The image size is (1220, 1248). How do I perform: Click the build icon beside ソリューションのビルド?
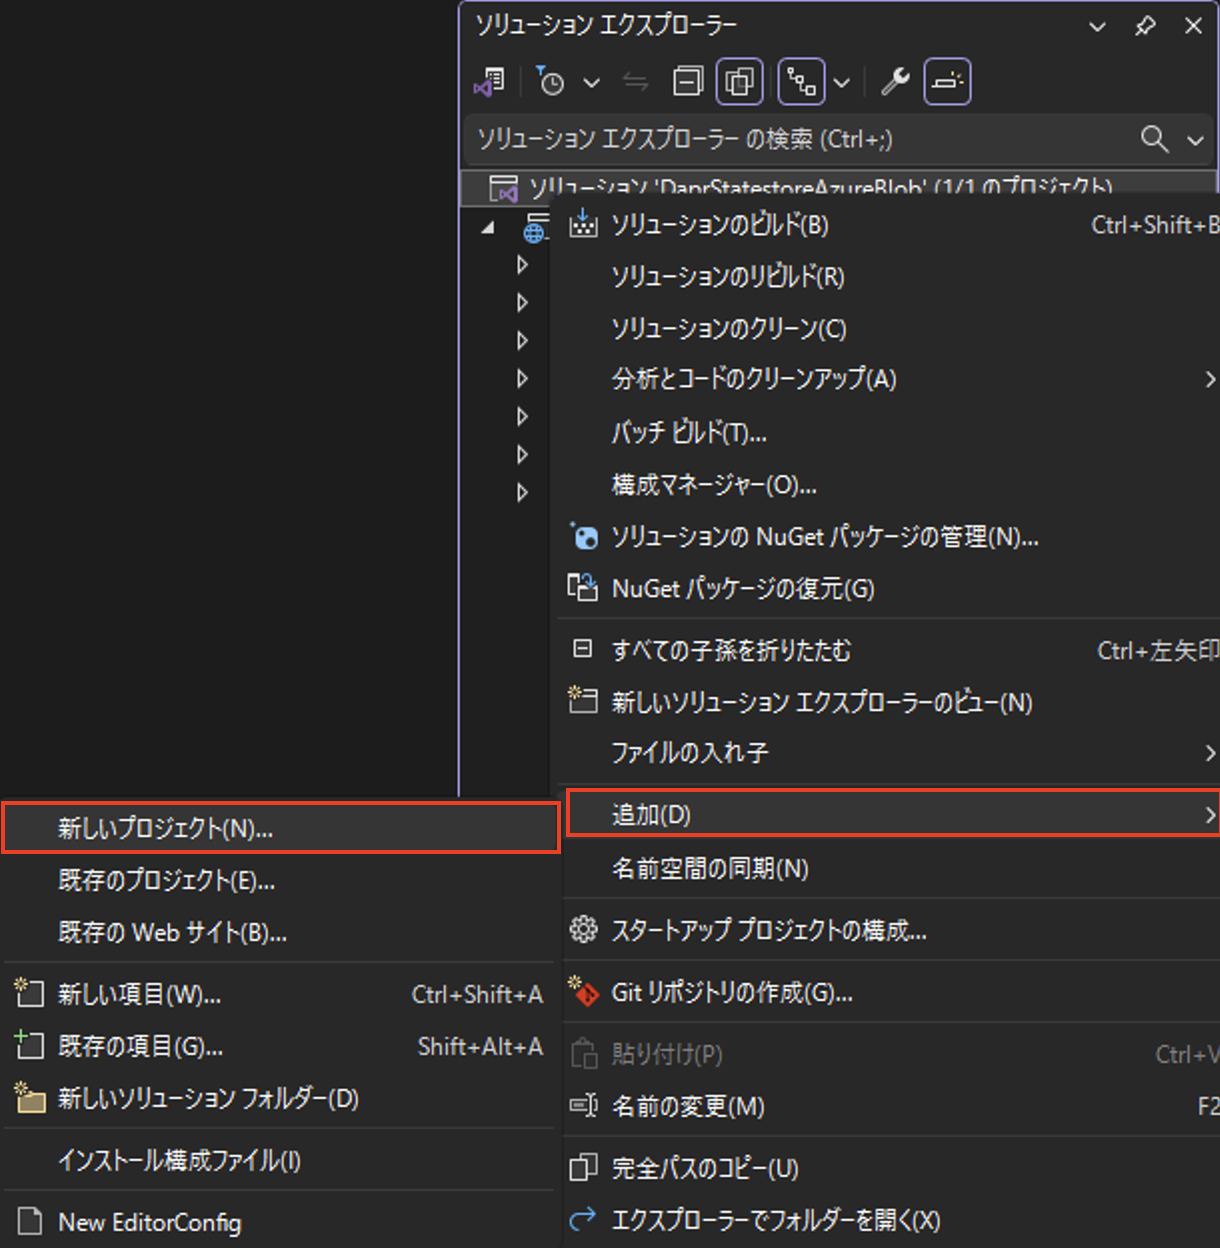pyautogui.click(x=583, y=225)
